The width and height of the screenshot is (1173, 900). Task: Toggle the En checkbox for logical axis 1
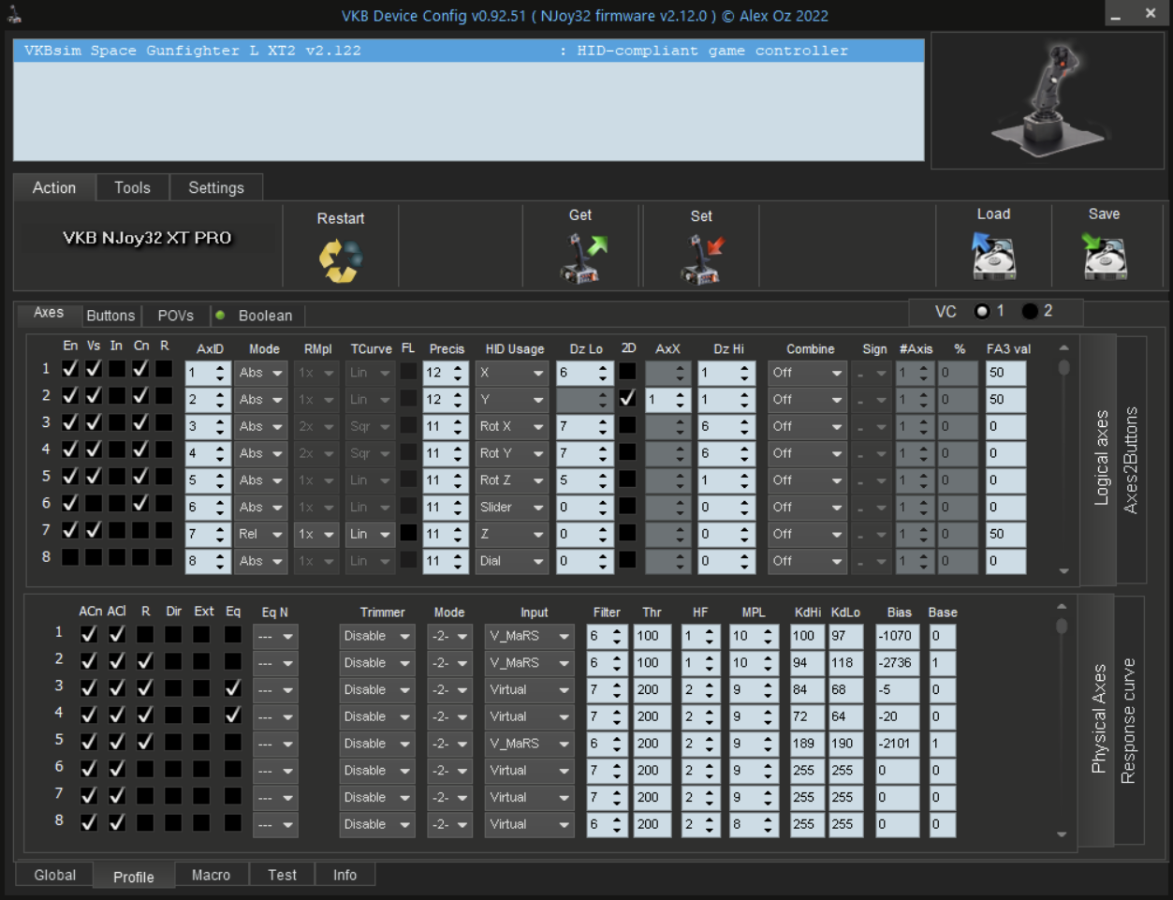pyautogui.click(x=70, y=369)
